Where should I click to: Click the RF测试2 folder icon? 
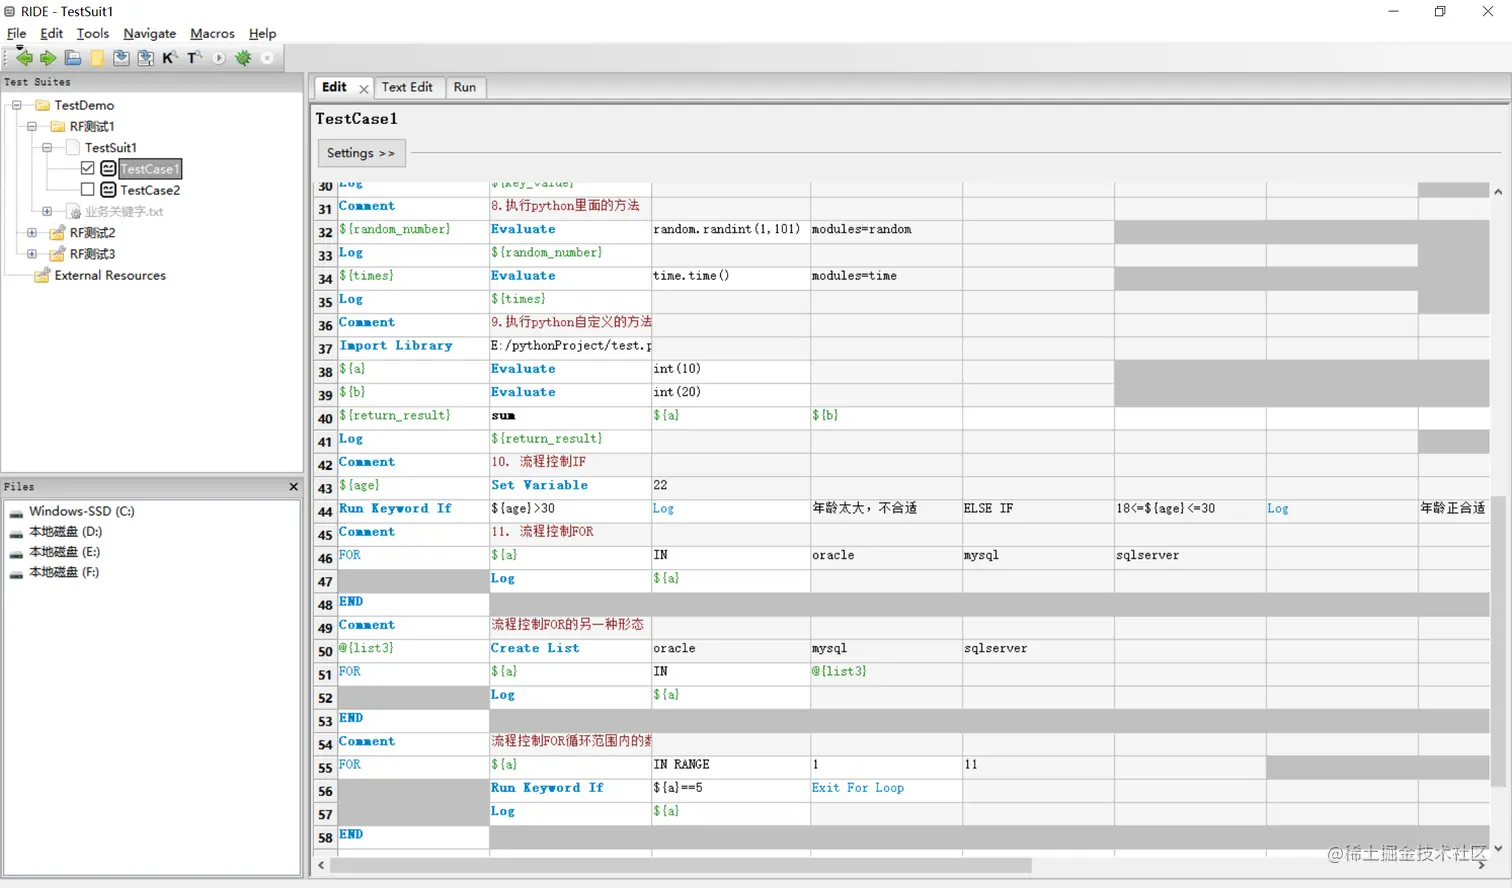coord(58,232)
